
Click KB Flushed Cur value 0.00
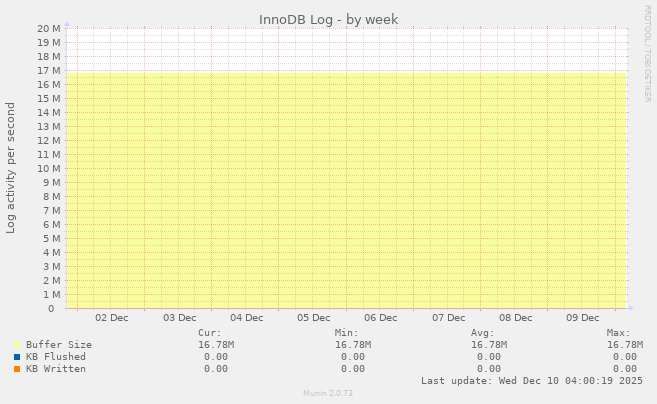click(216, 357)
